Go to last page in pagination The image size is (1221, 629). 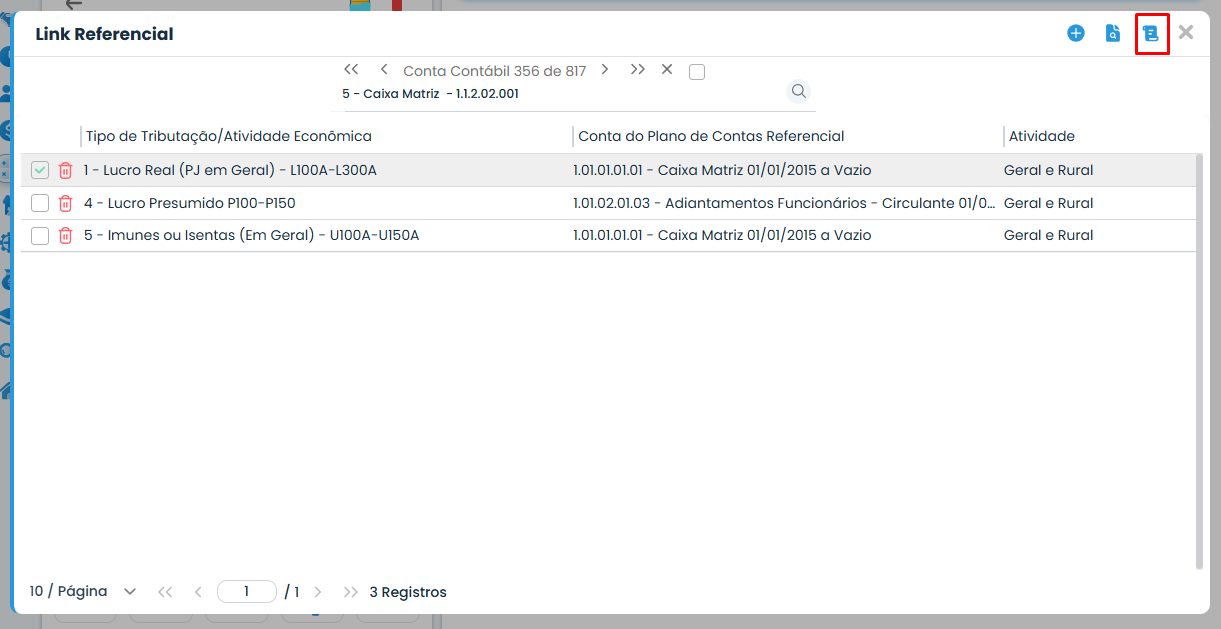pyautogui.click(x=350, y=592)
